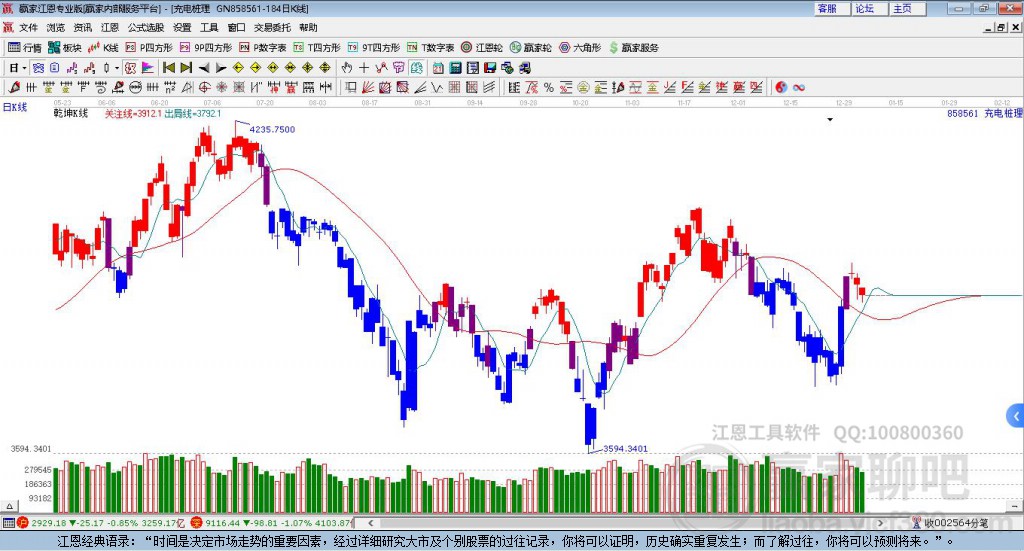Click the blue side panel chevron tab

[x=1016, y=416]
